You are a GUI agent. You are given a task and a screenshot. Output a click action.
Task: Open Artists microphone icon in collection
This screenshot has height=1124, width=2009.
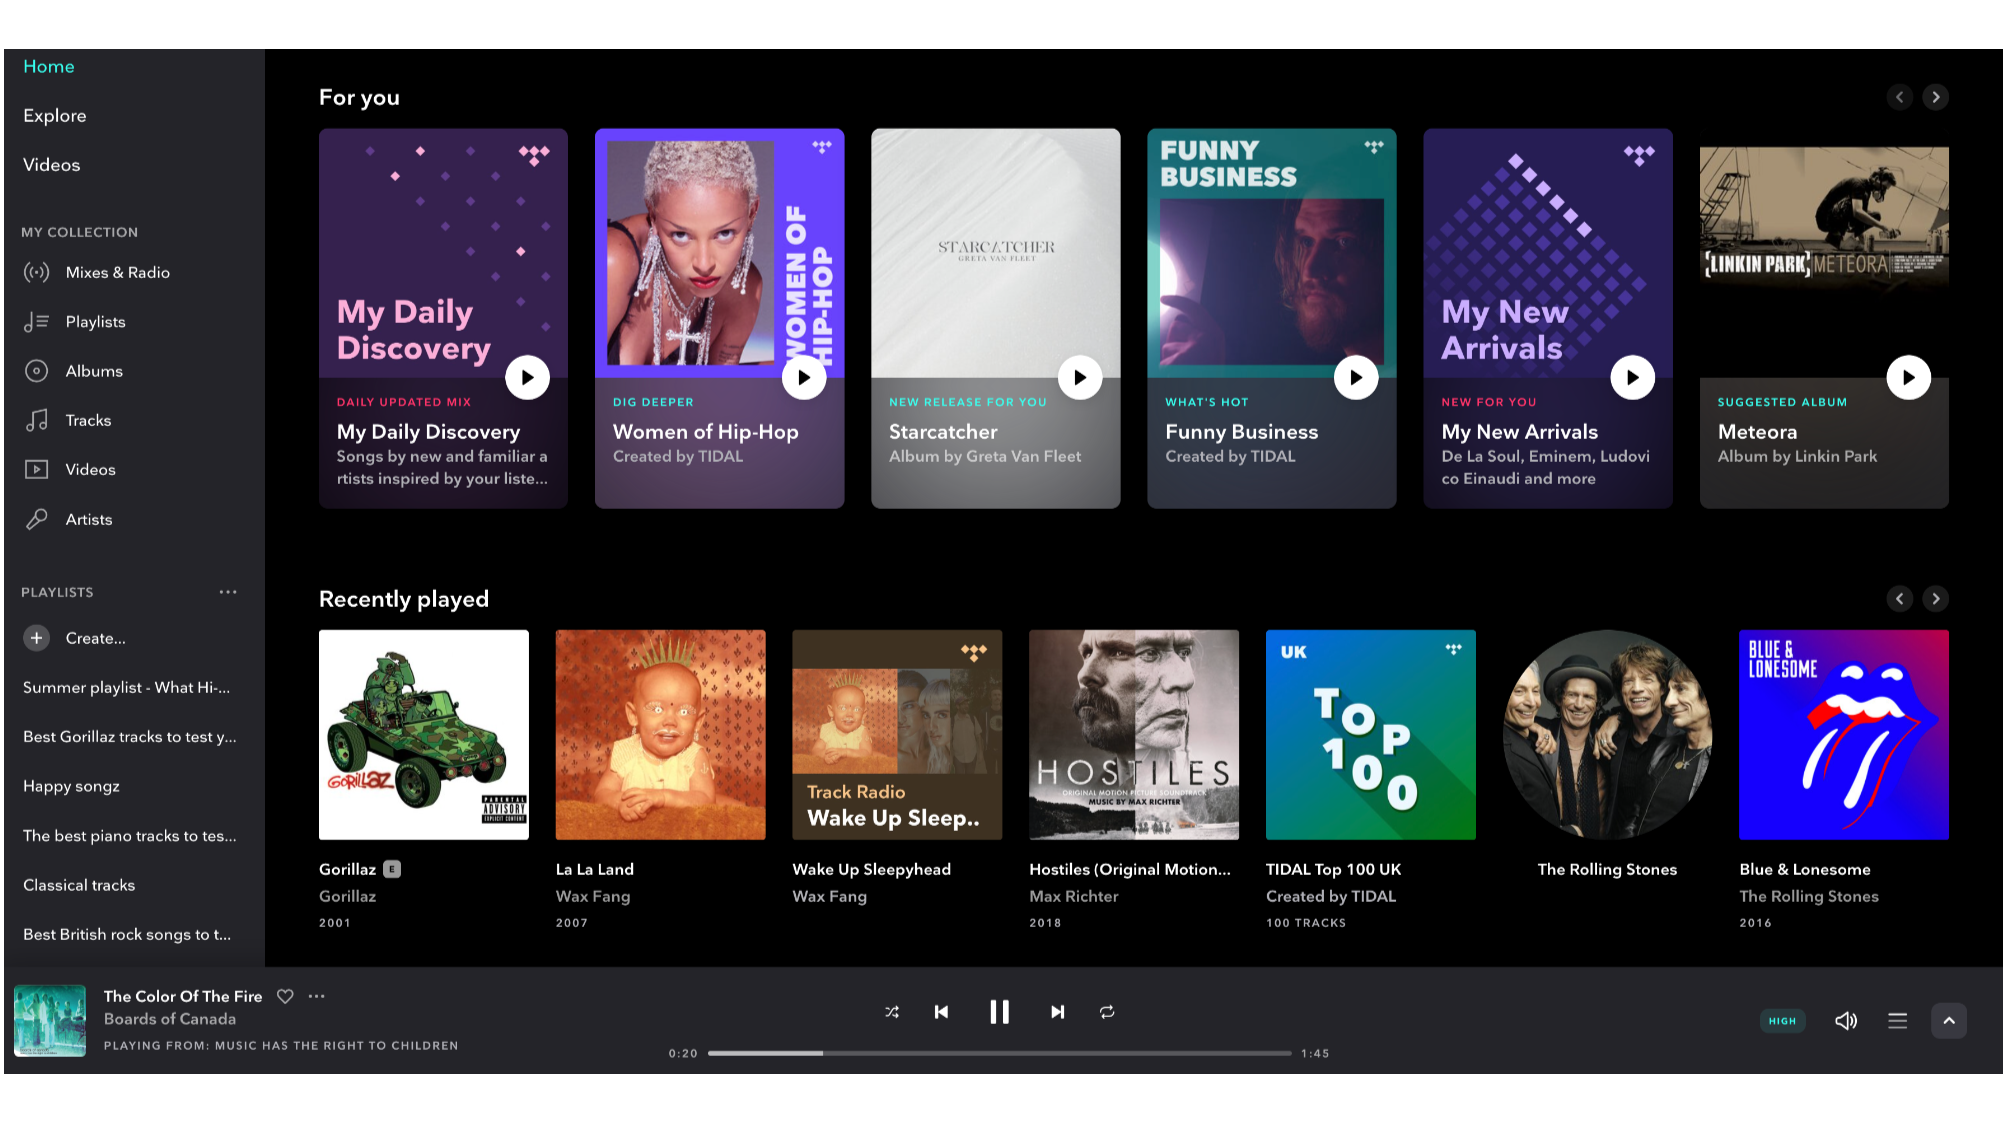[x=37, y=519]
